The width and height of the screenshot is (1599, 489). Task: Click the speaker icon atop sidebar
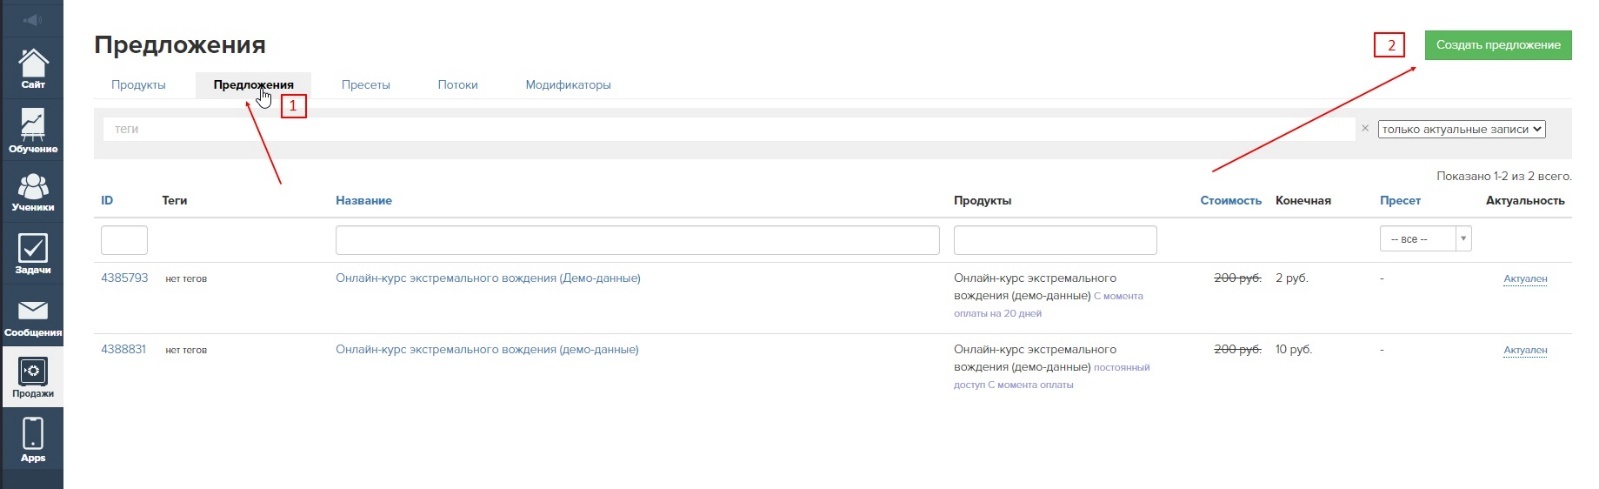point(33,20)
